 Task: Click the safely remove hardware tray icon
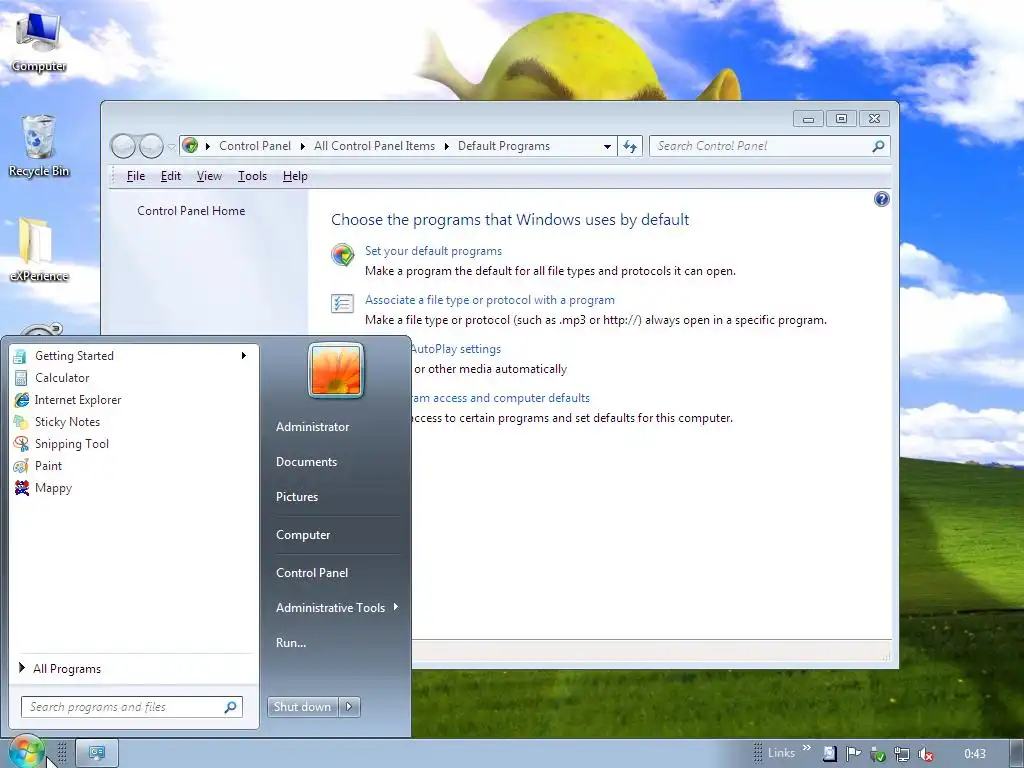point(877,754)
